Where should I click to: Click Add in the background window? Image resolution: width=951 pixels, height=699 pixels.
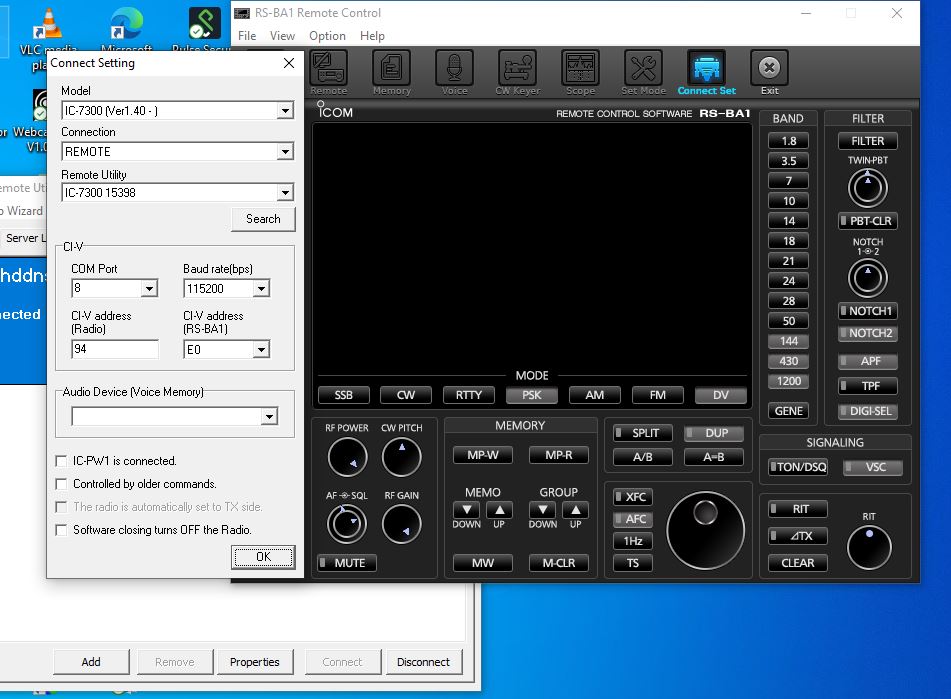[91, 662]
